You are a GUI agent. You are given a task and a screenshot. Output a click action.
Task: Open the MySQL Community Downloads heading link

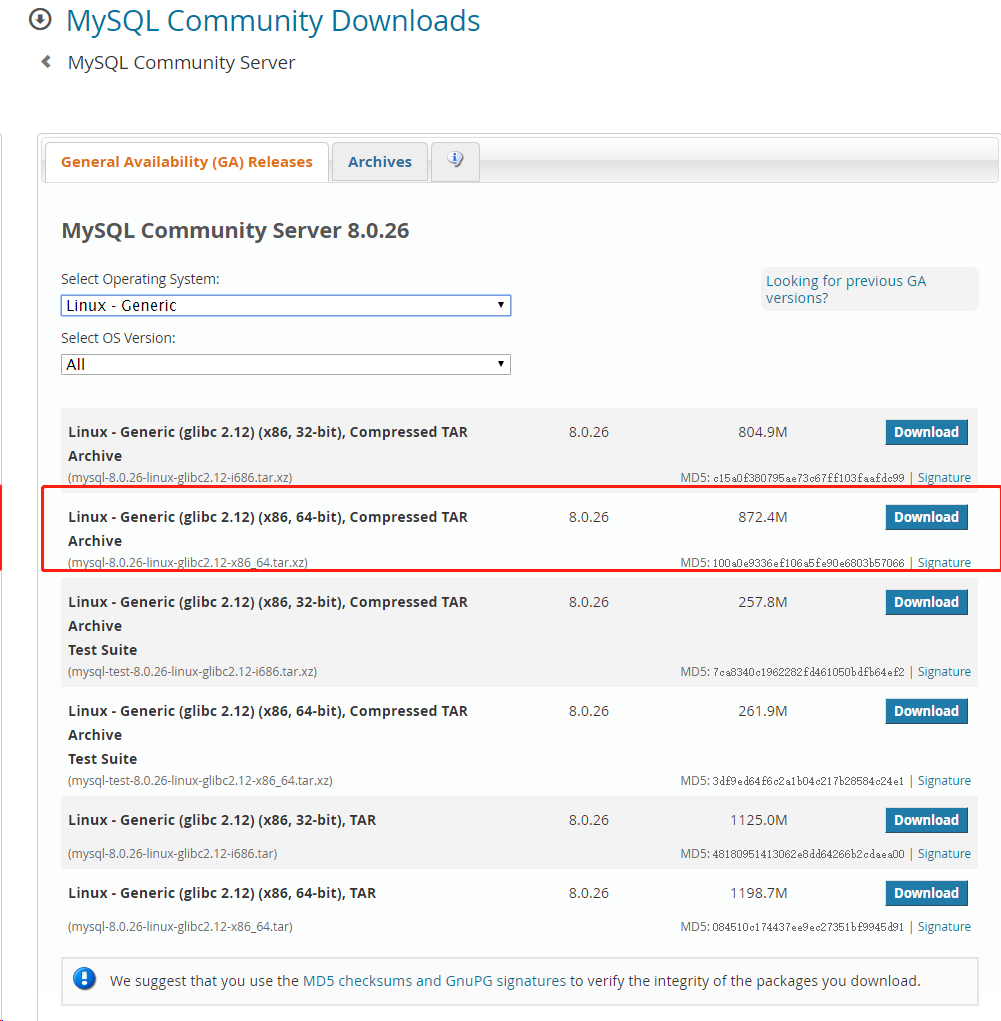(273, 21)
